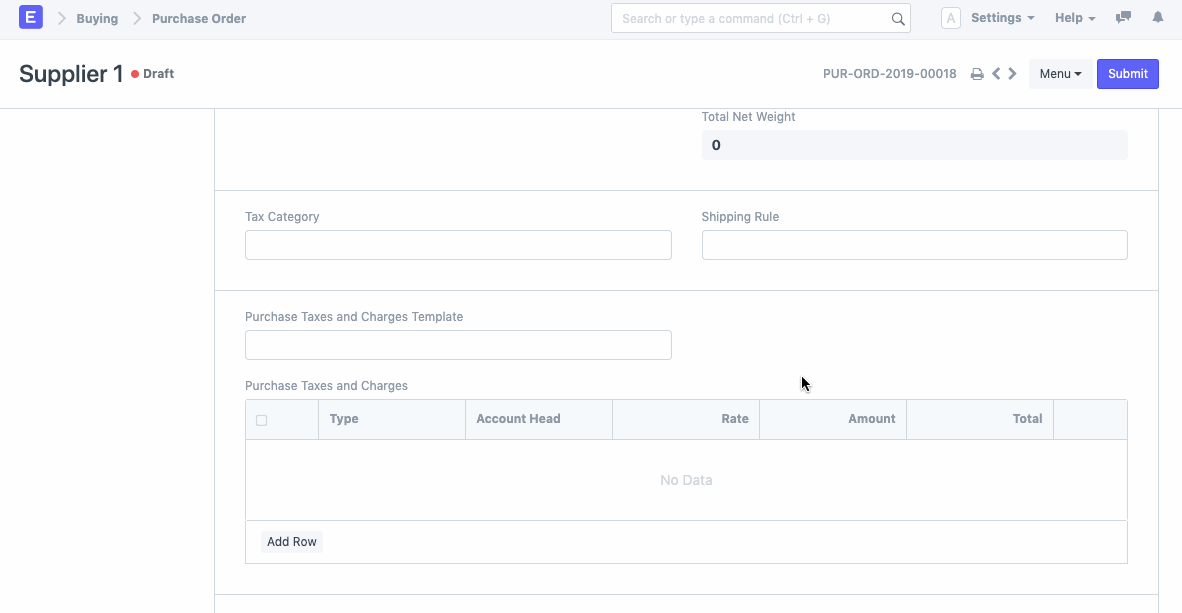Click the ERPNext logo icon
Screen dimensions: 1182x613
click(x=30, y=17)
